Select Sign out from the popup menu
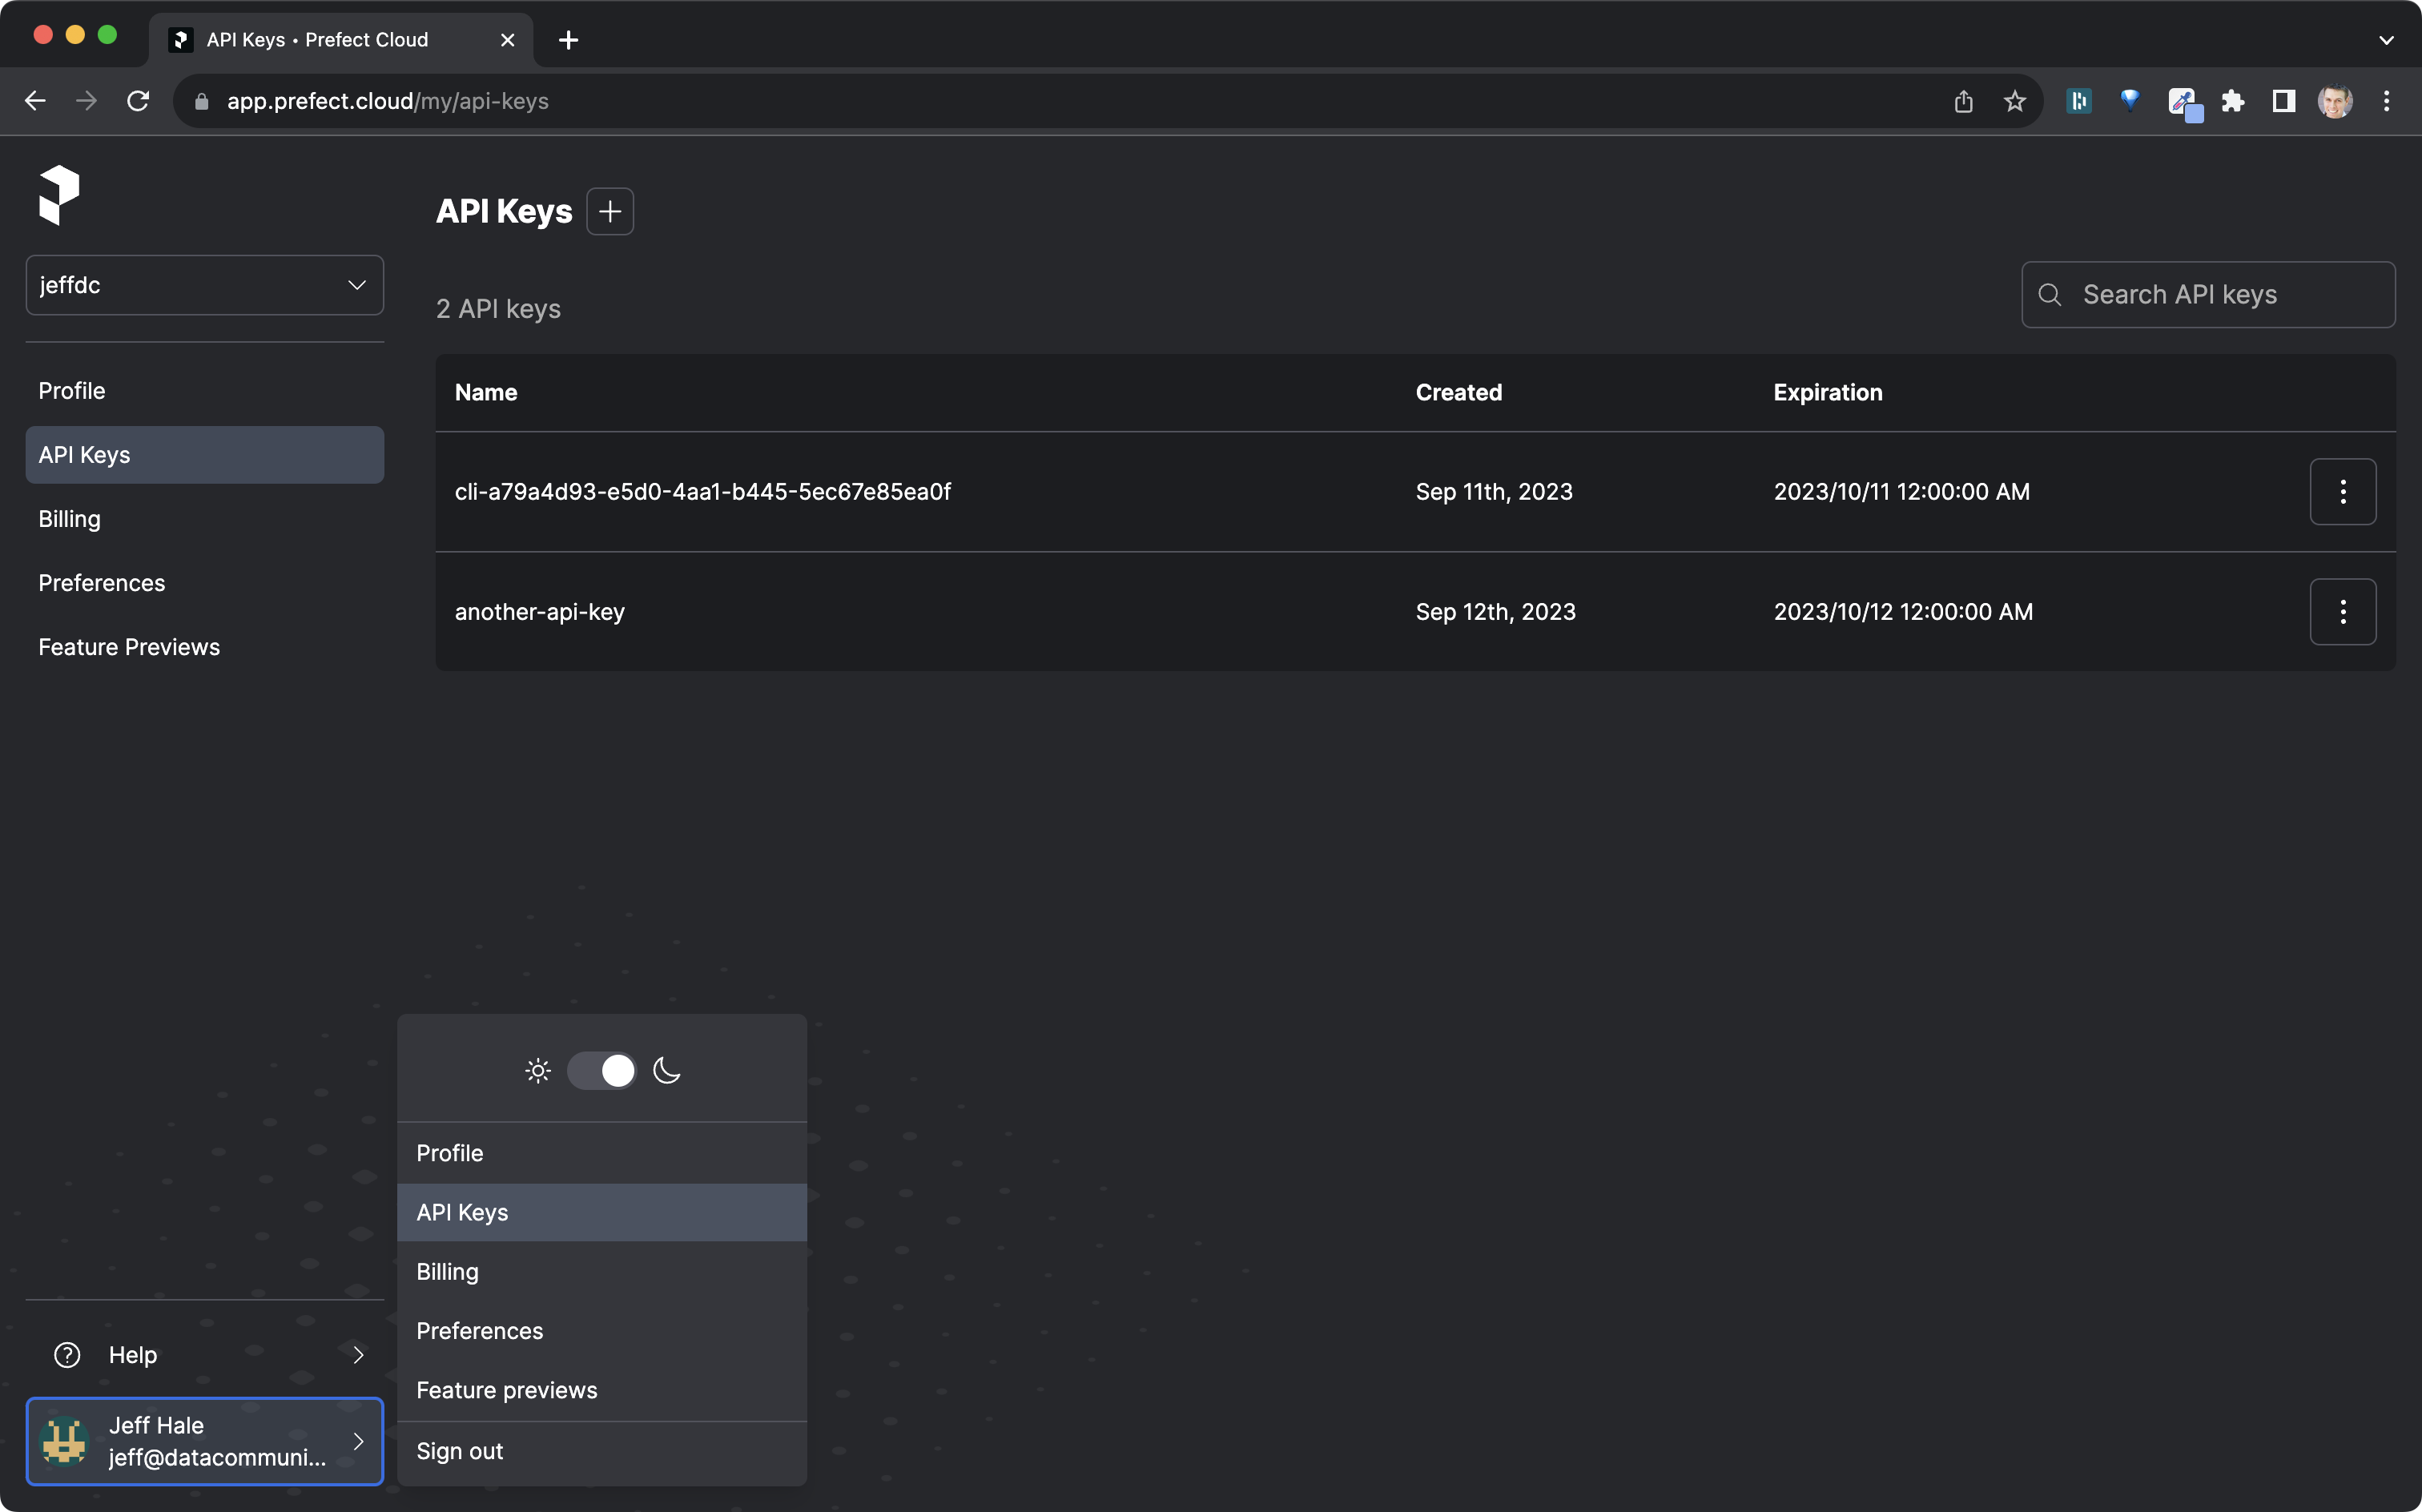Image resolution: width=2422 pixels, height=1512 pixels. 458,1450
